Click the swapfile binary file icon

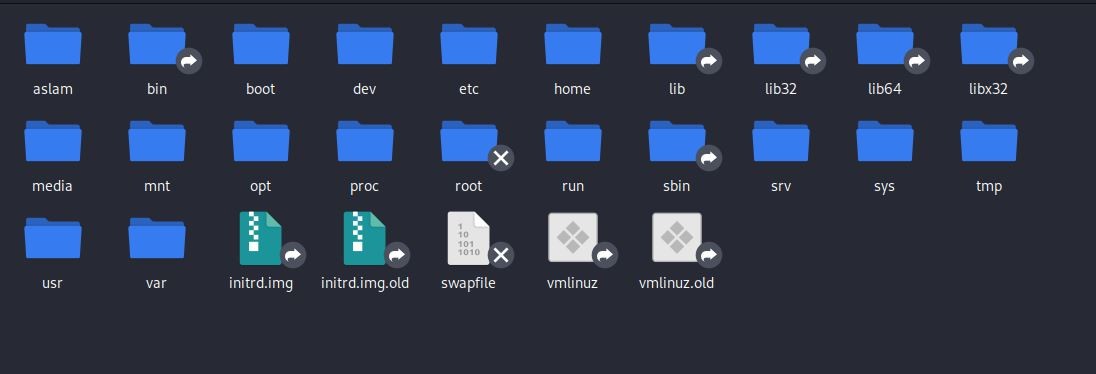tap(468, 238)
